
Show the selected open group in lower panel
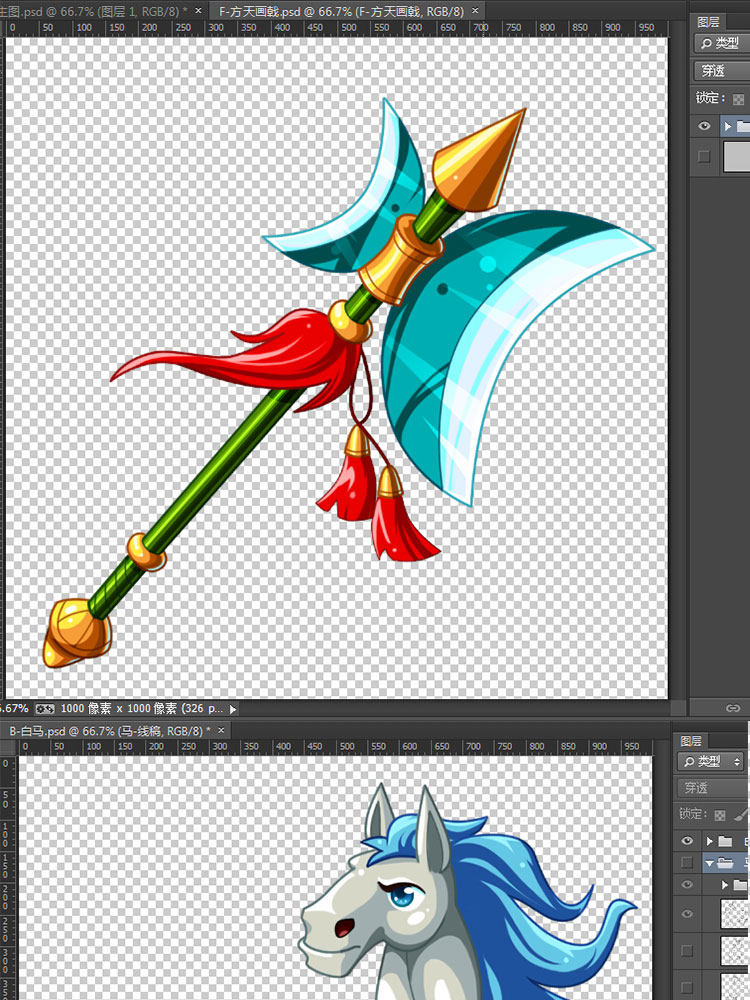click(x=687, y=863)
